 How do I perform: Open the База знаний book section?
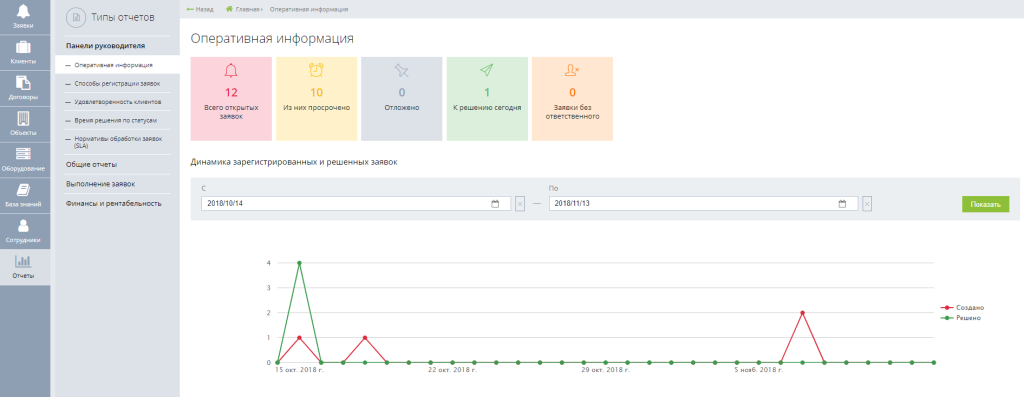(x=25, y=196)
